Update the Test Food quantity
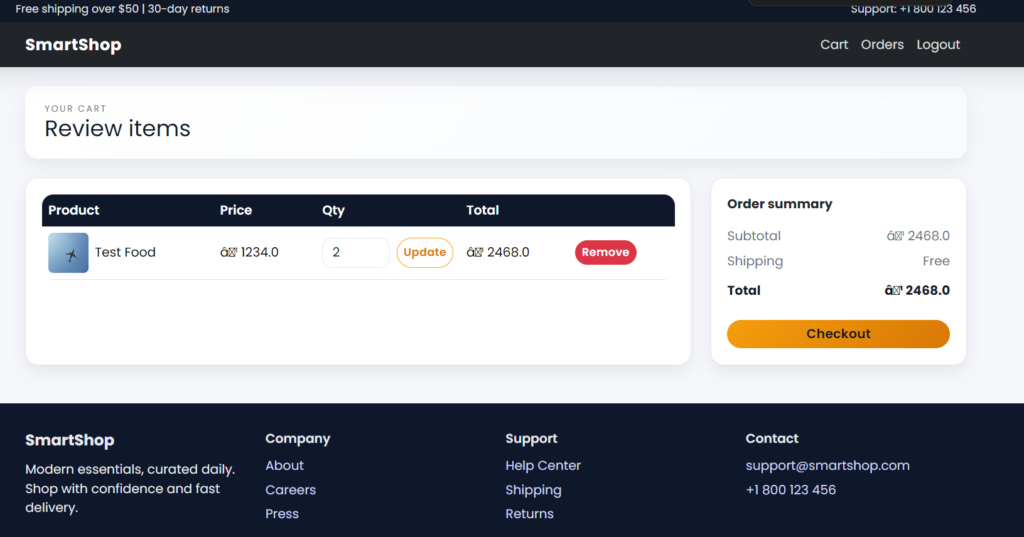The width and height of the screenshot is (1024, 537). pyautogui.click(x=424, y=252)
